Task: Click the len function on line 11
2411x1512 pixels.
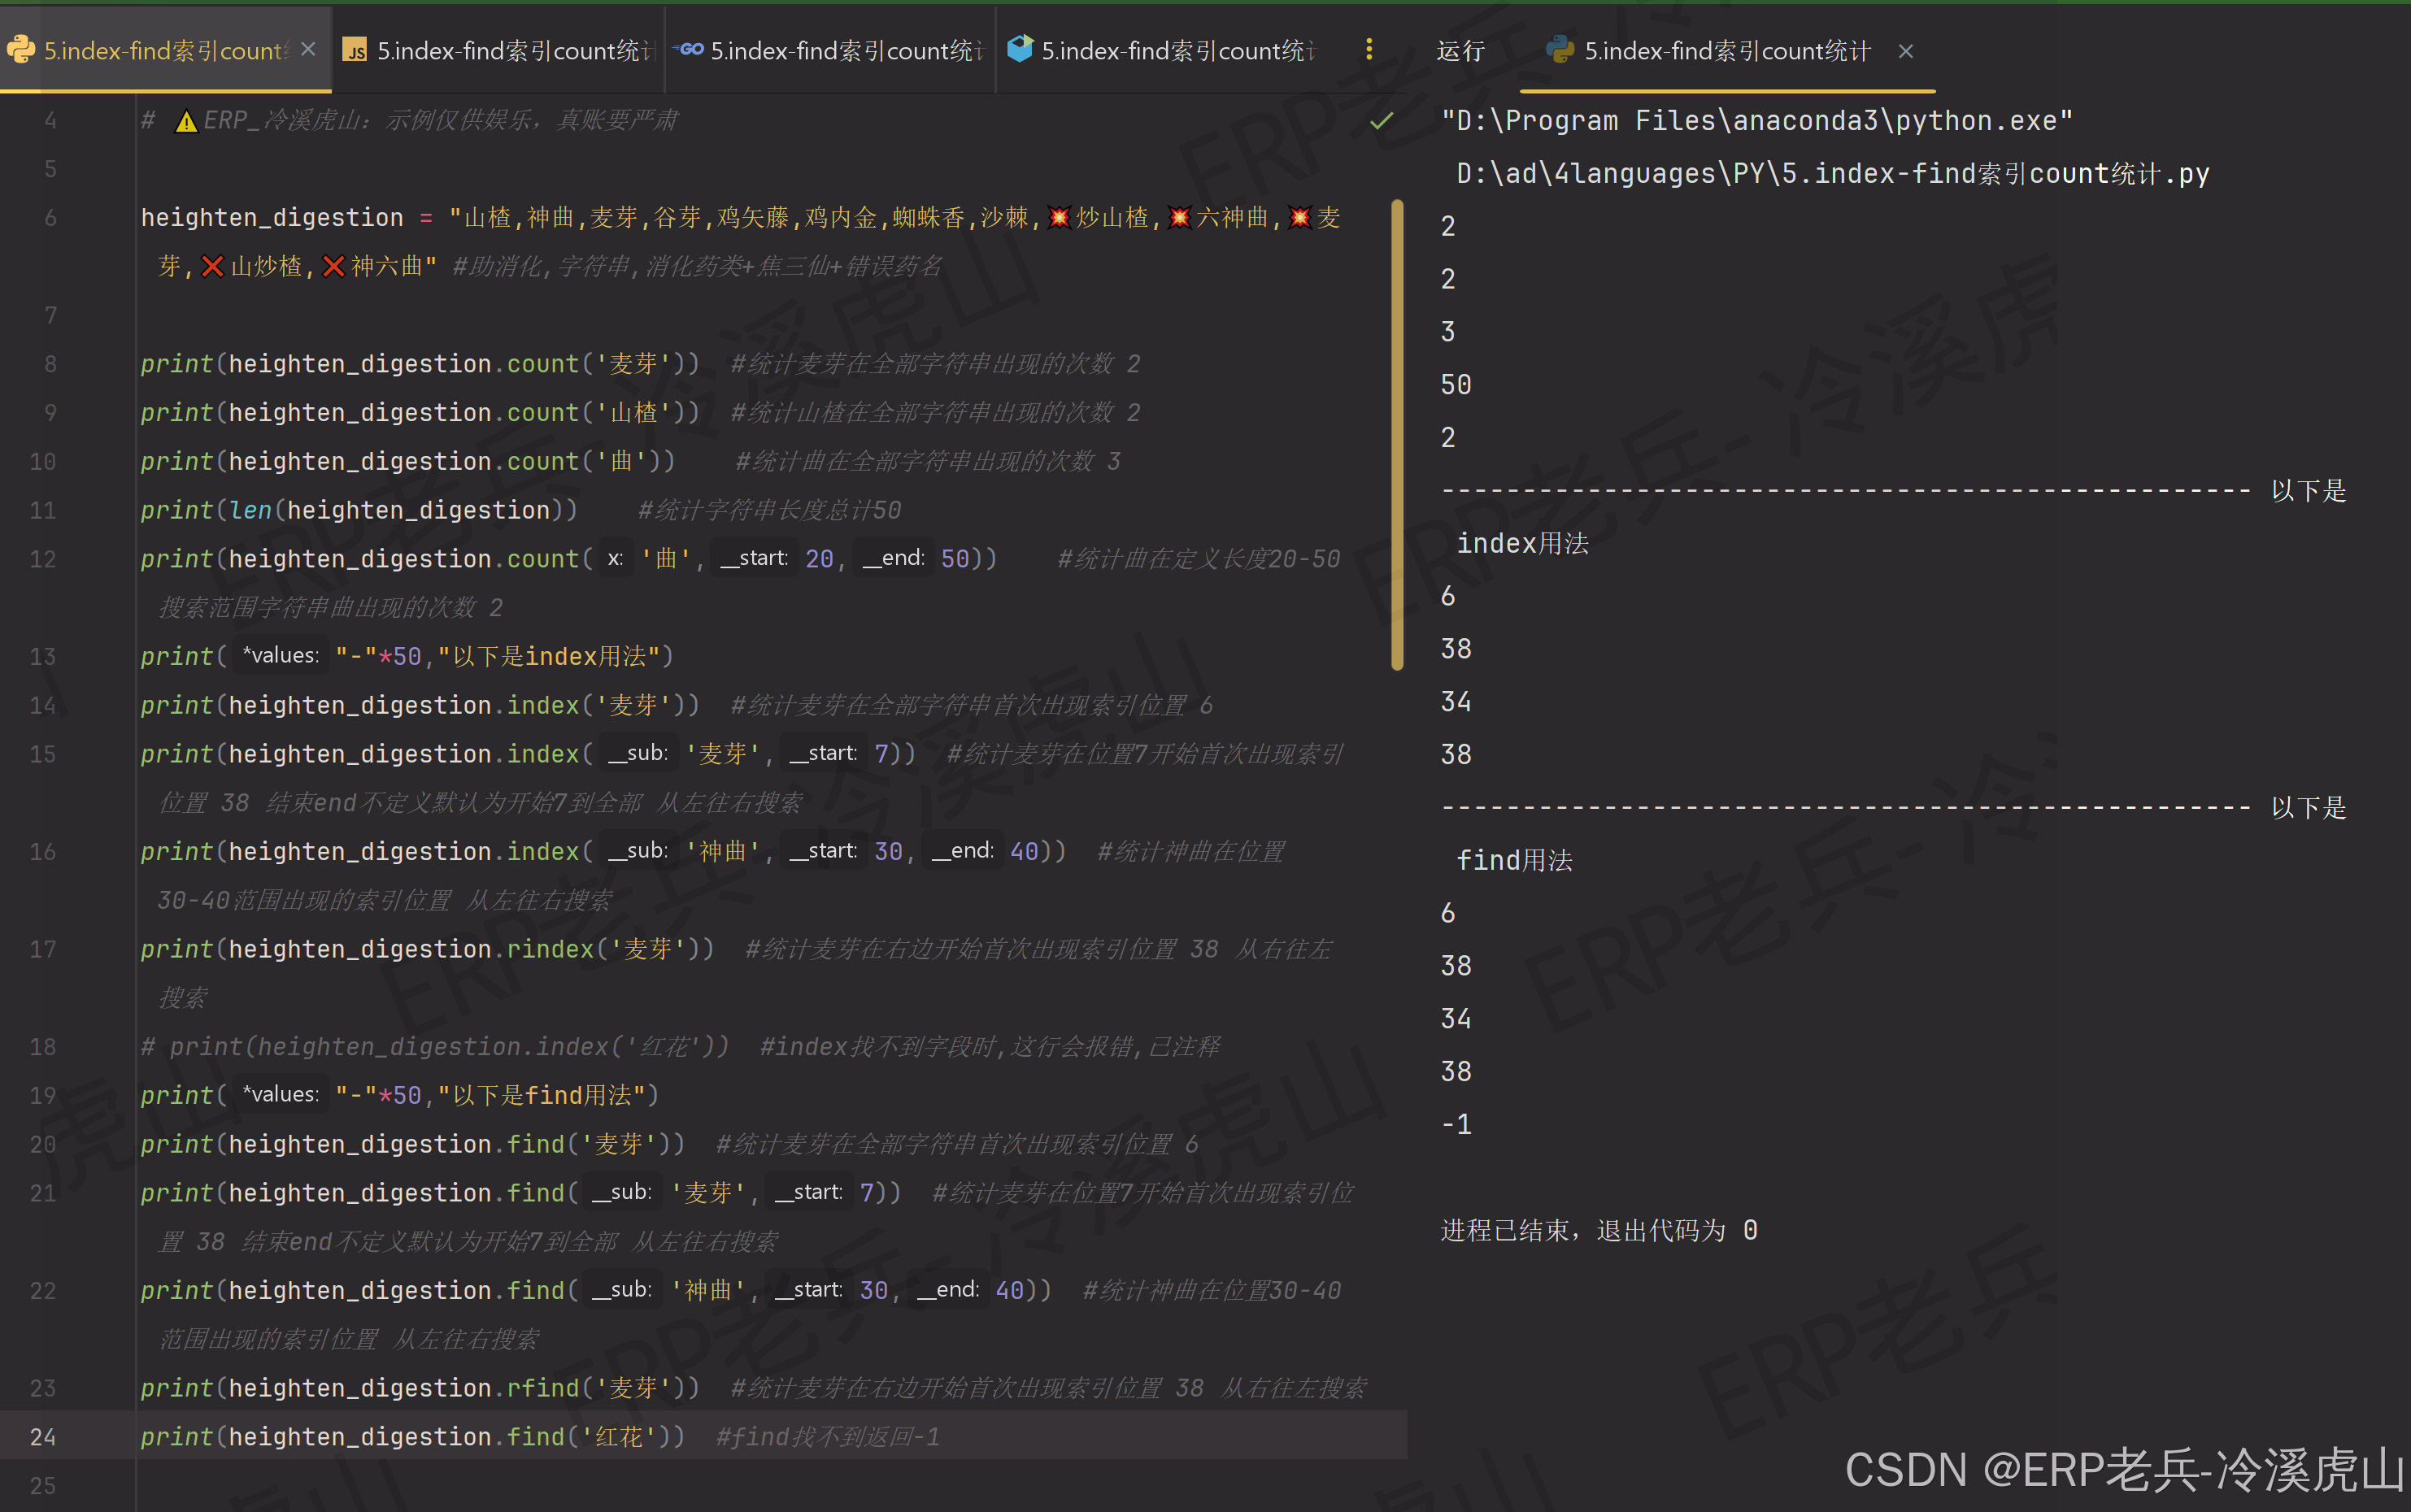Action: click(x=250, y=510)
